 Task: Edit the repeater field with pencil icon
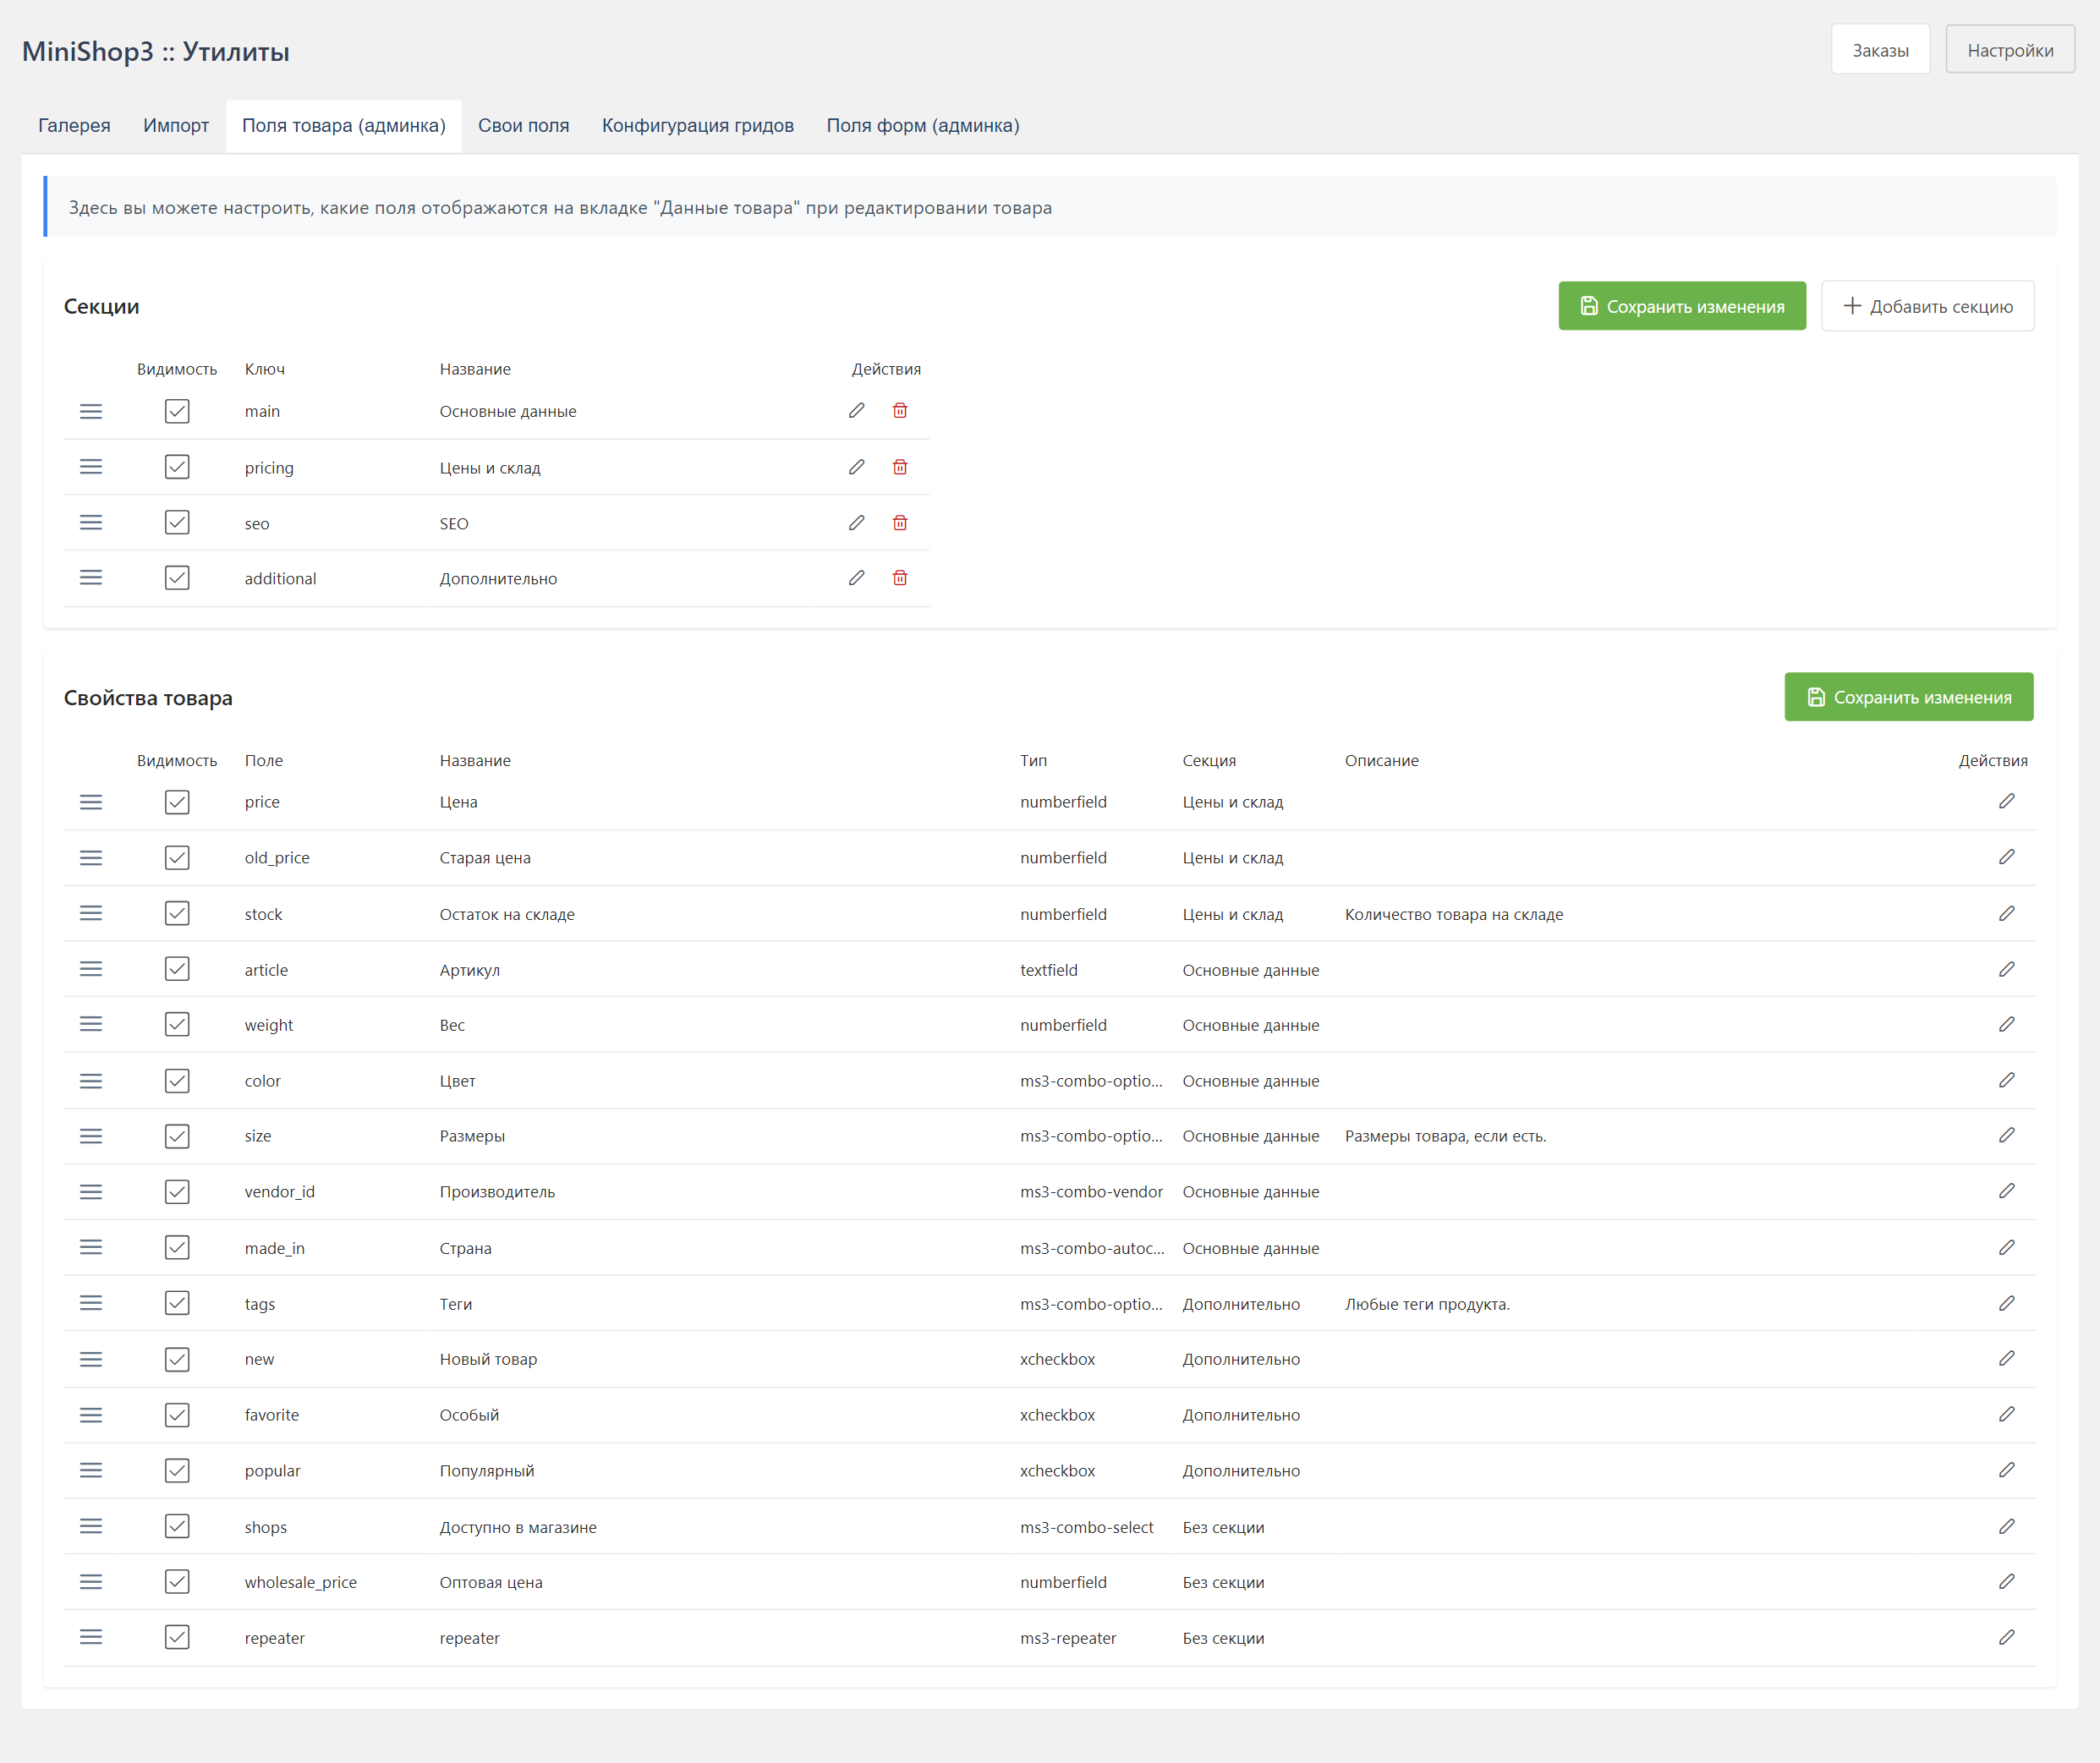[2006, 1637]
